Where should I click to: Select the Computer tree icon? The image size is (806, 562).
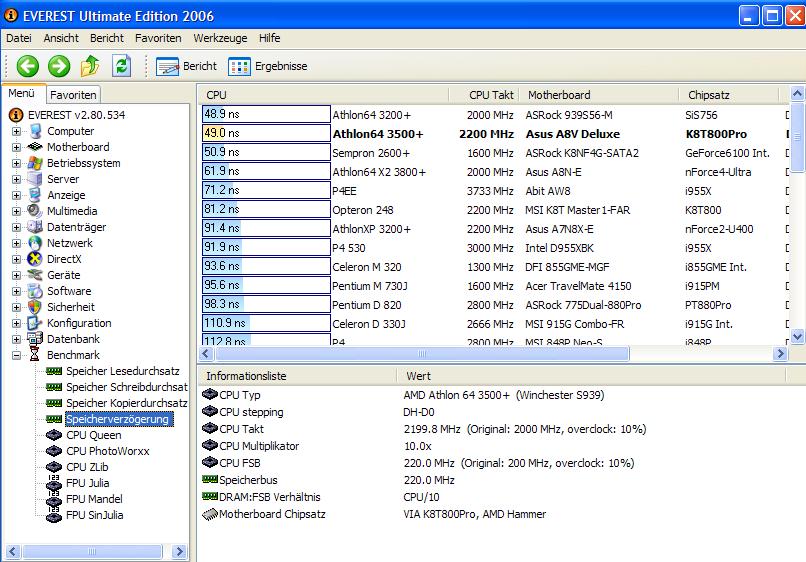click(x=35, y=131)
